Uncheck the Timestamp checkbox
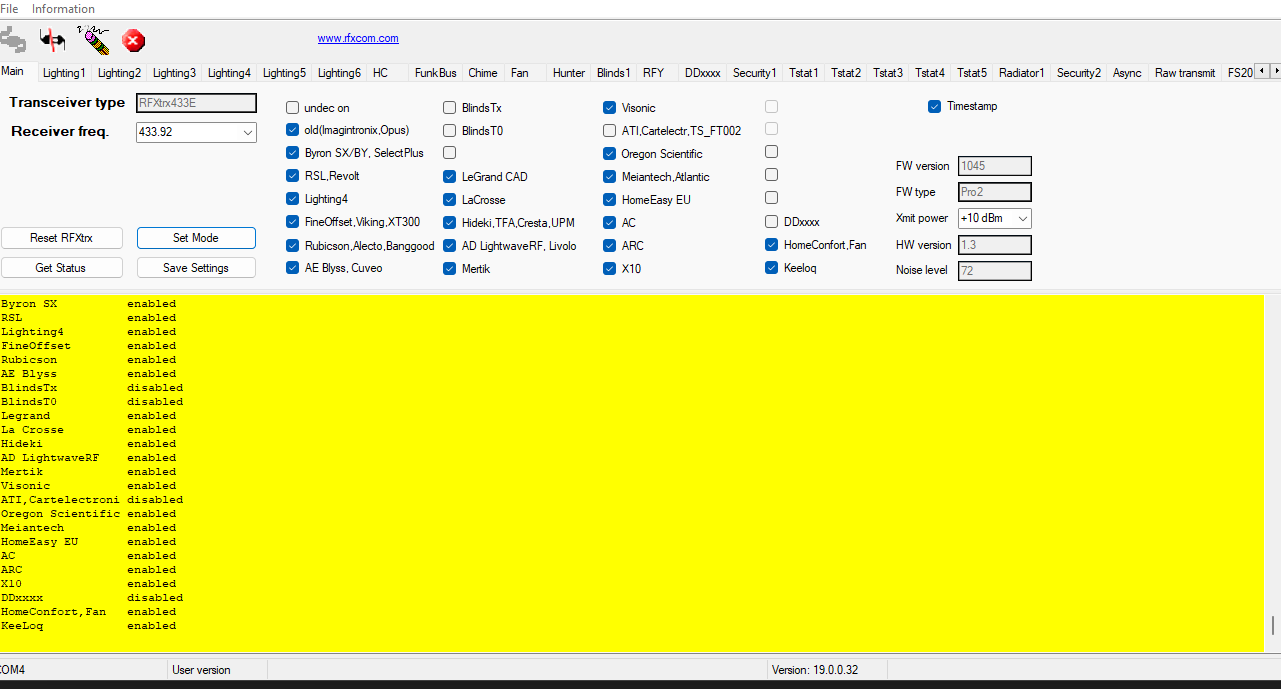This screenshot has height=689, width=1281. point(934,106)
